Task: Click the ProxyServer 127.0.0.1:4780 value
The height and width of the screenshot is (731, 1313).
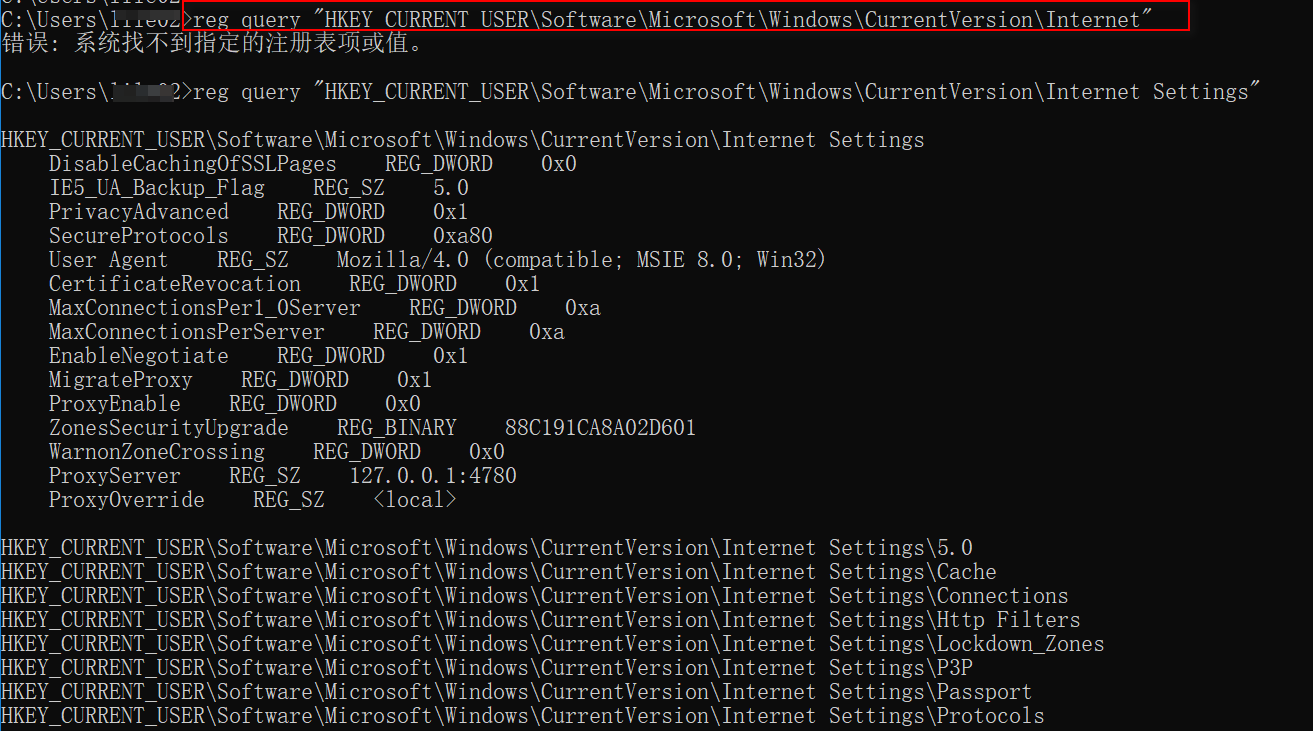Action: point(283,476)
